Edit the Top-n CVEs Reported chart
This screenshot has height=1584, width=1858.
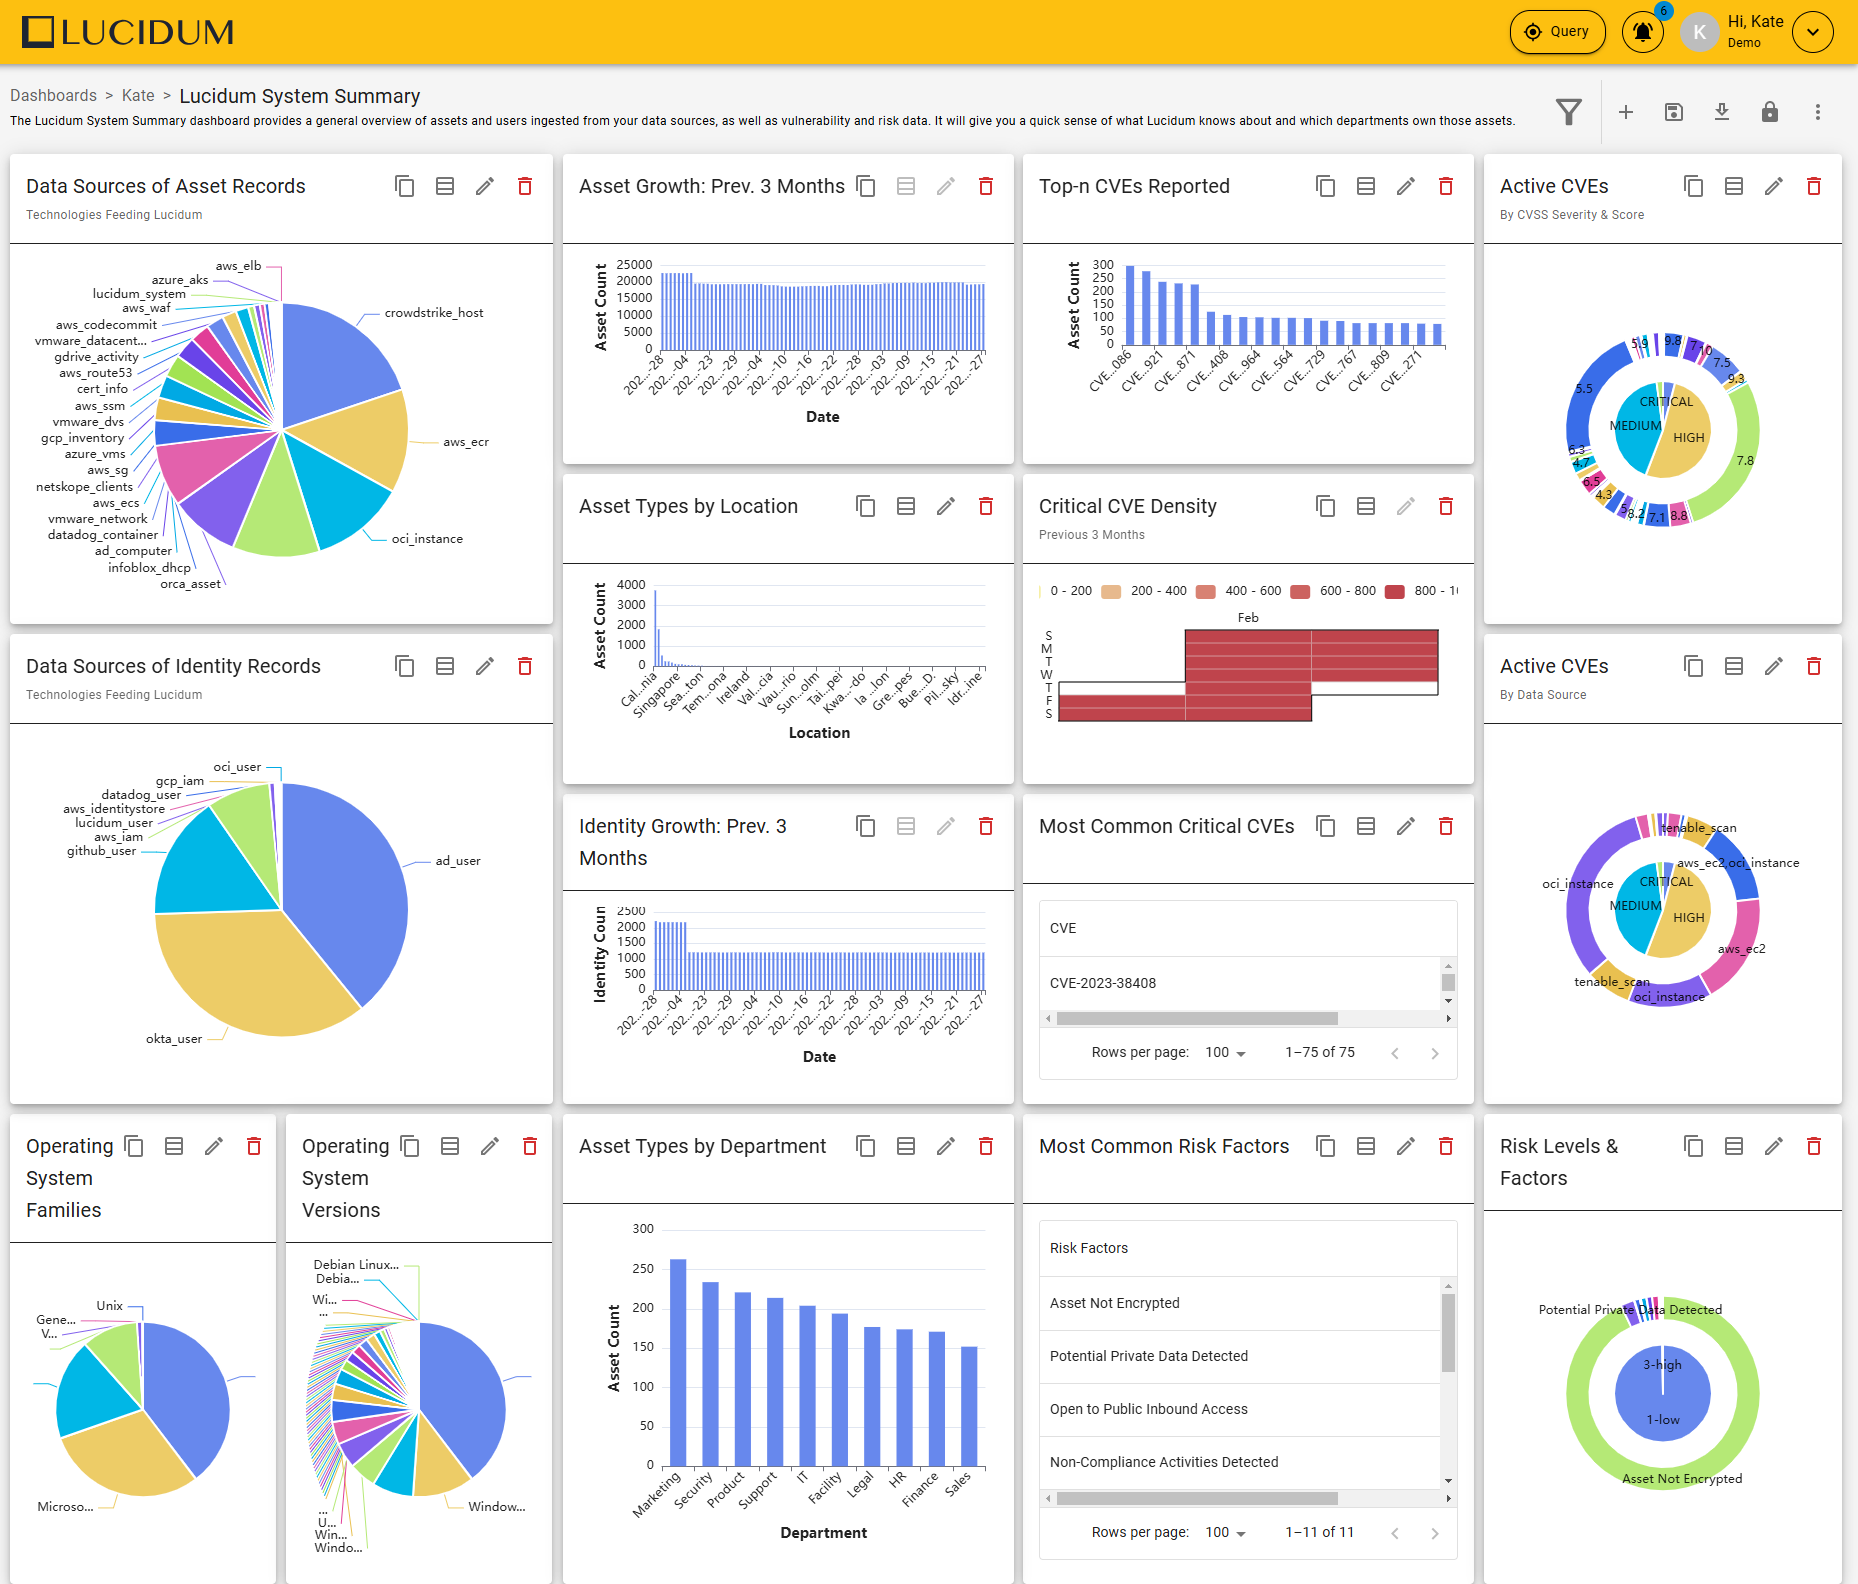pos(1406,186)
